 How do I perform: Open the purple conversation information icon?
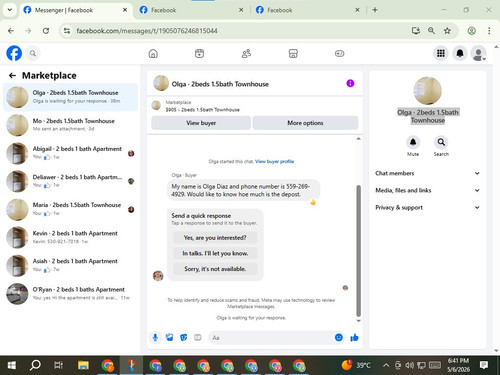(x=350, y=83)
